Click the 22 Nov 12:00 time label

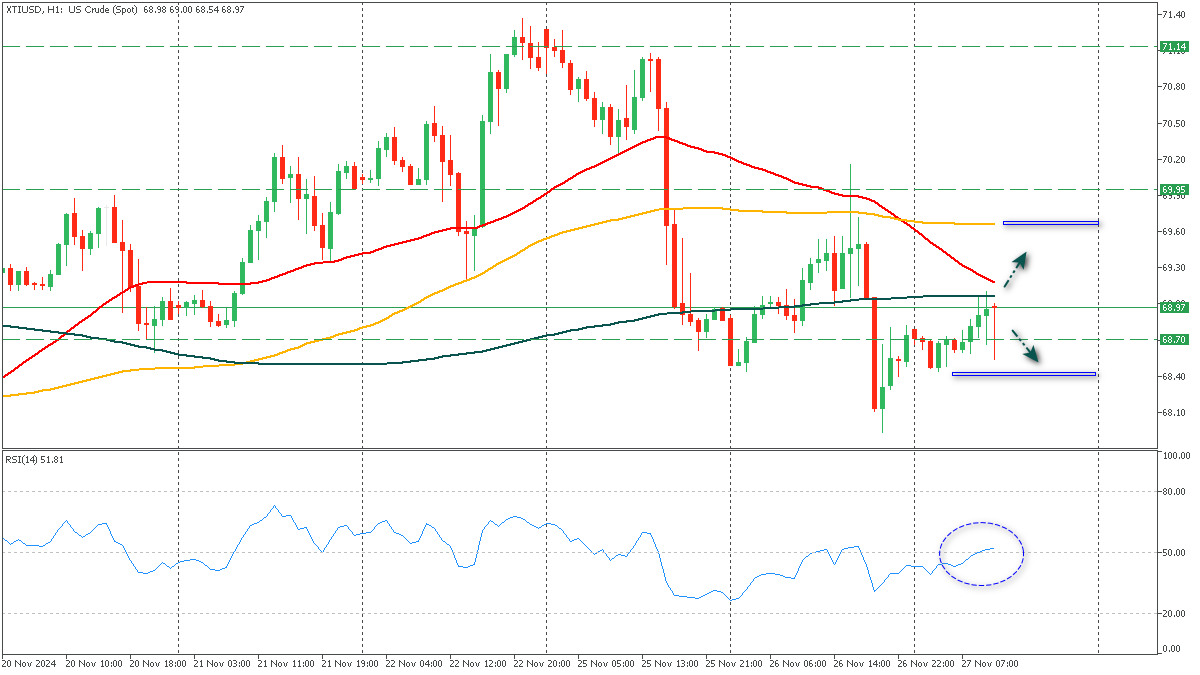[x=479, y=663]
